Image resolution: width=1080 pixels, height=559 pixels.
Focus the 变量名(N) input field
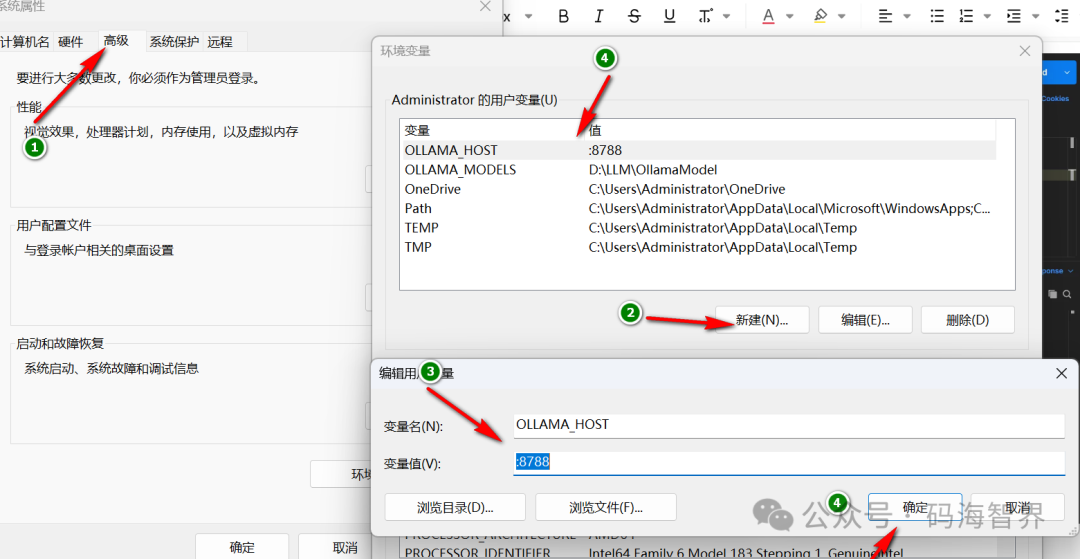[x=789, y=425]
